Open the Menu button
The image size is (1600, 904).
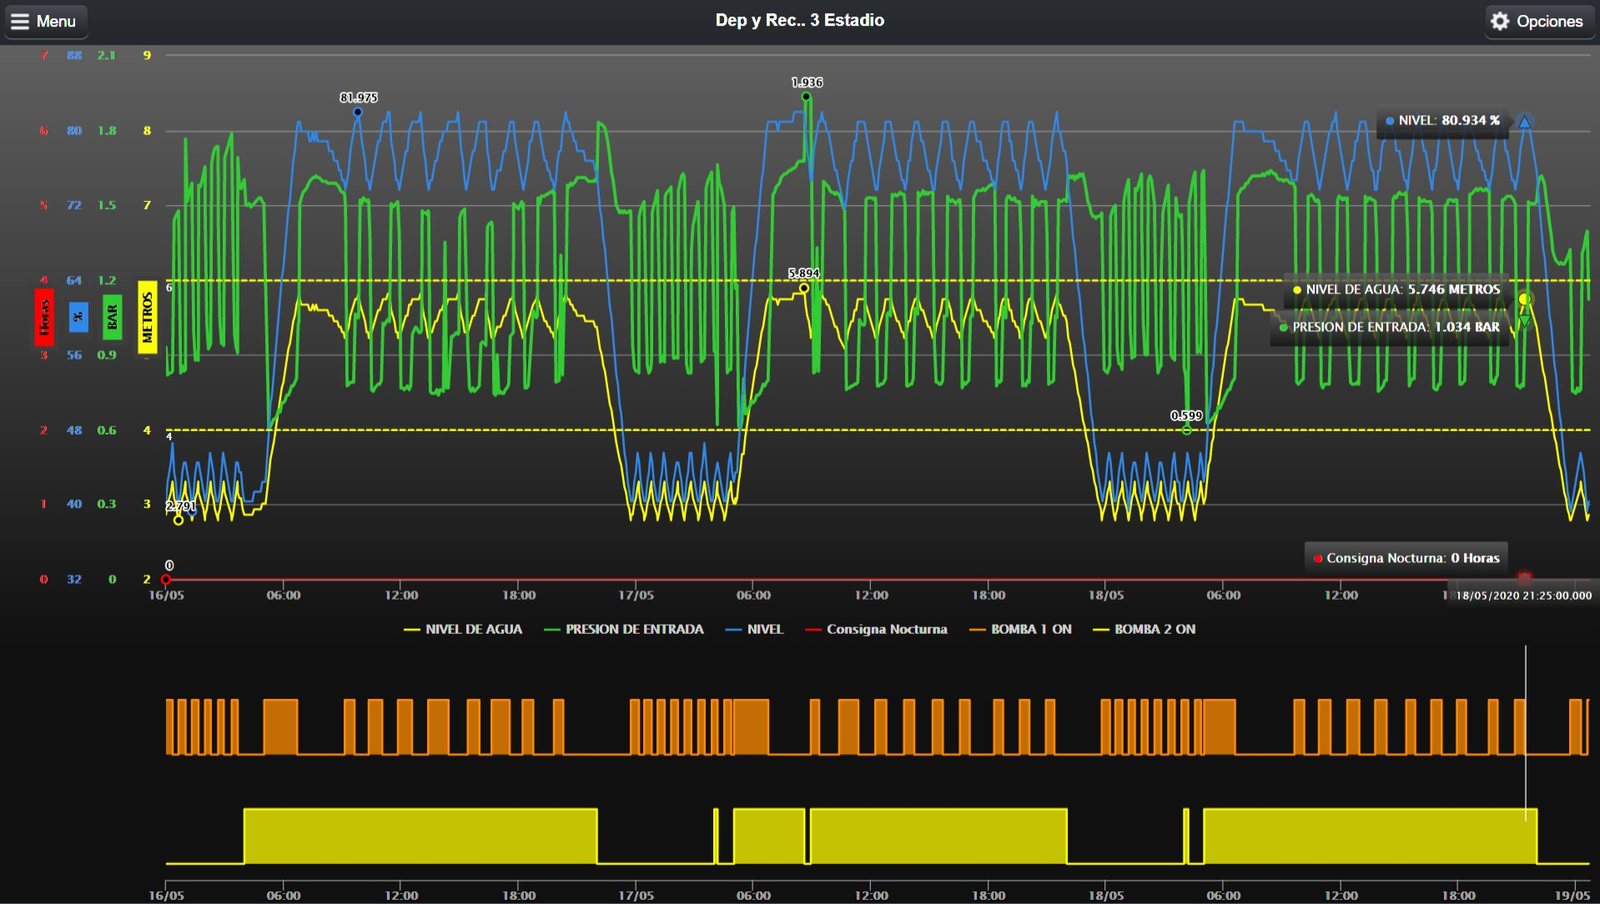pos(45,21)
